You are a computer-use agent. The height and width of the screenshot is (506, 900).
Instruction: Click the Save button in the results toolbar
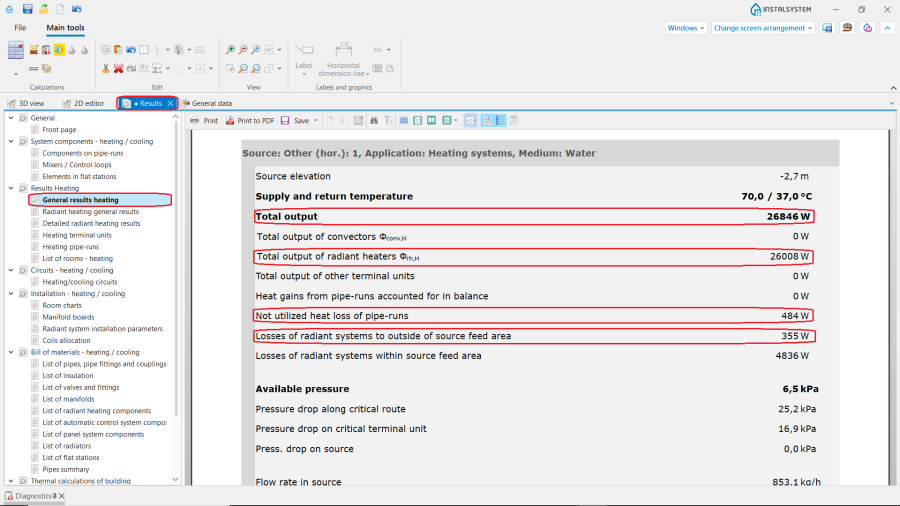[x=295, y=120]
